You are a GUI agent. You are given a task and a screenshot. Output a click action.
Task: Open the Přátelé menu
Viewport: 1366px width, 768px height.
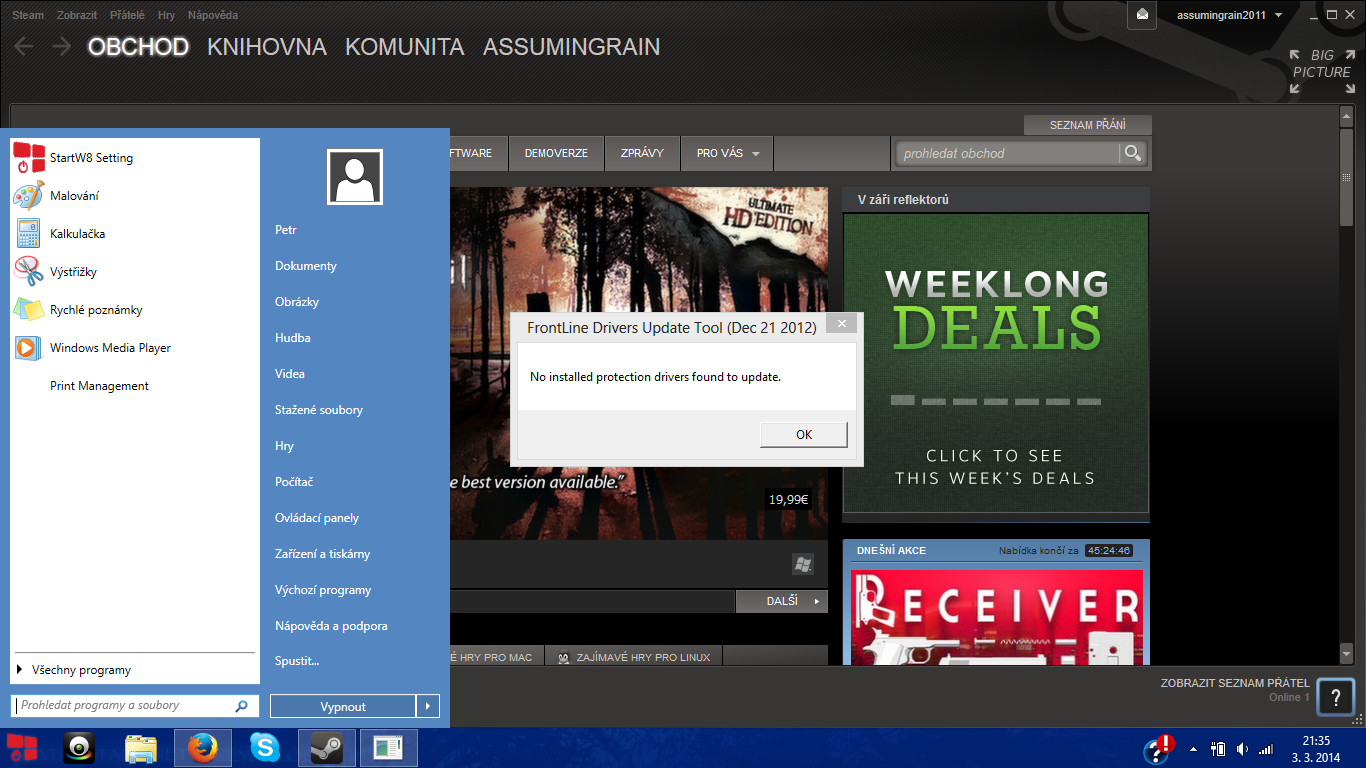tap(127, 15)
